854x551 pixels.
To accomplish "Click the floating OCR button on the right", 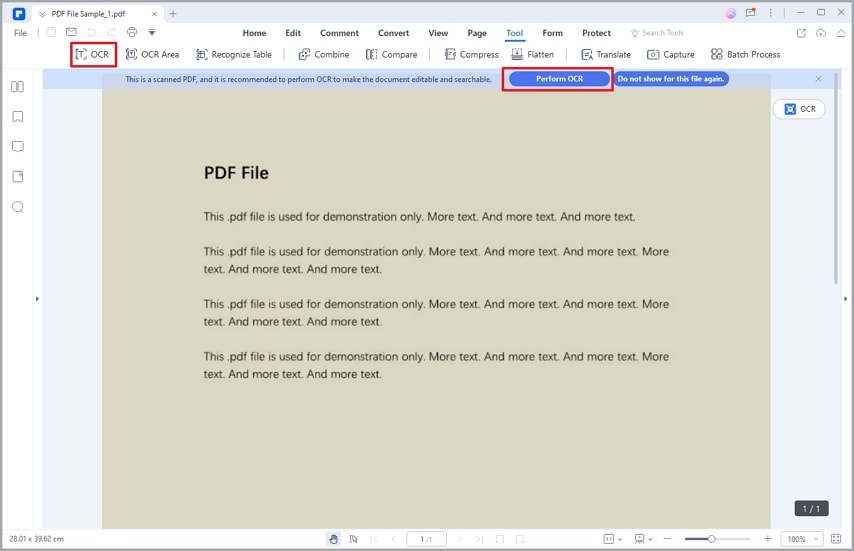I will point(799,109).
